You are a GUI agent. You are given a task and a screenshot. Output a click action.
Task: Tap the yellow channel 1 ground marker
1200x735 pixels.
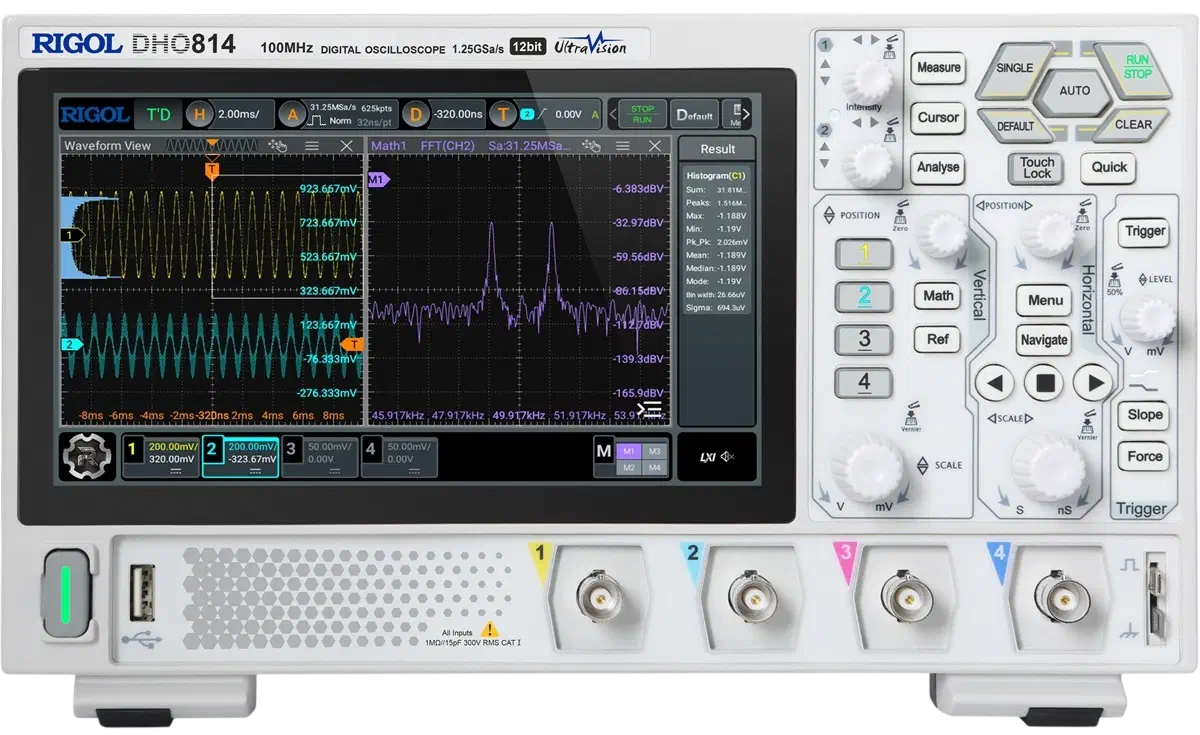71,235
